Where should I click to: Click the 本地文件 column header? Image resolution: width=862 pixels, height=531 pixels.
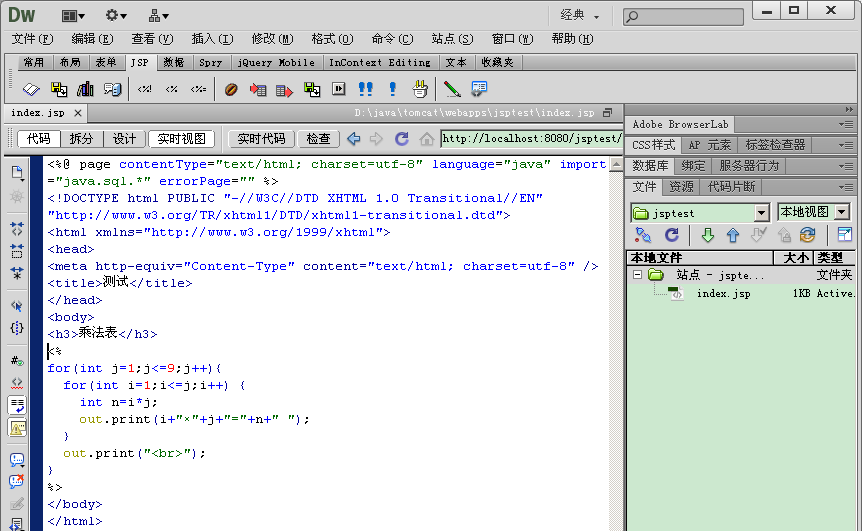coord(700,257)
